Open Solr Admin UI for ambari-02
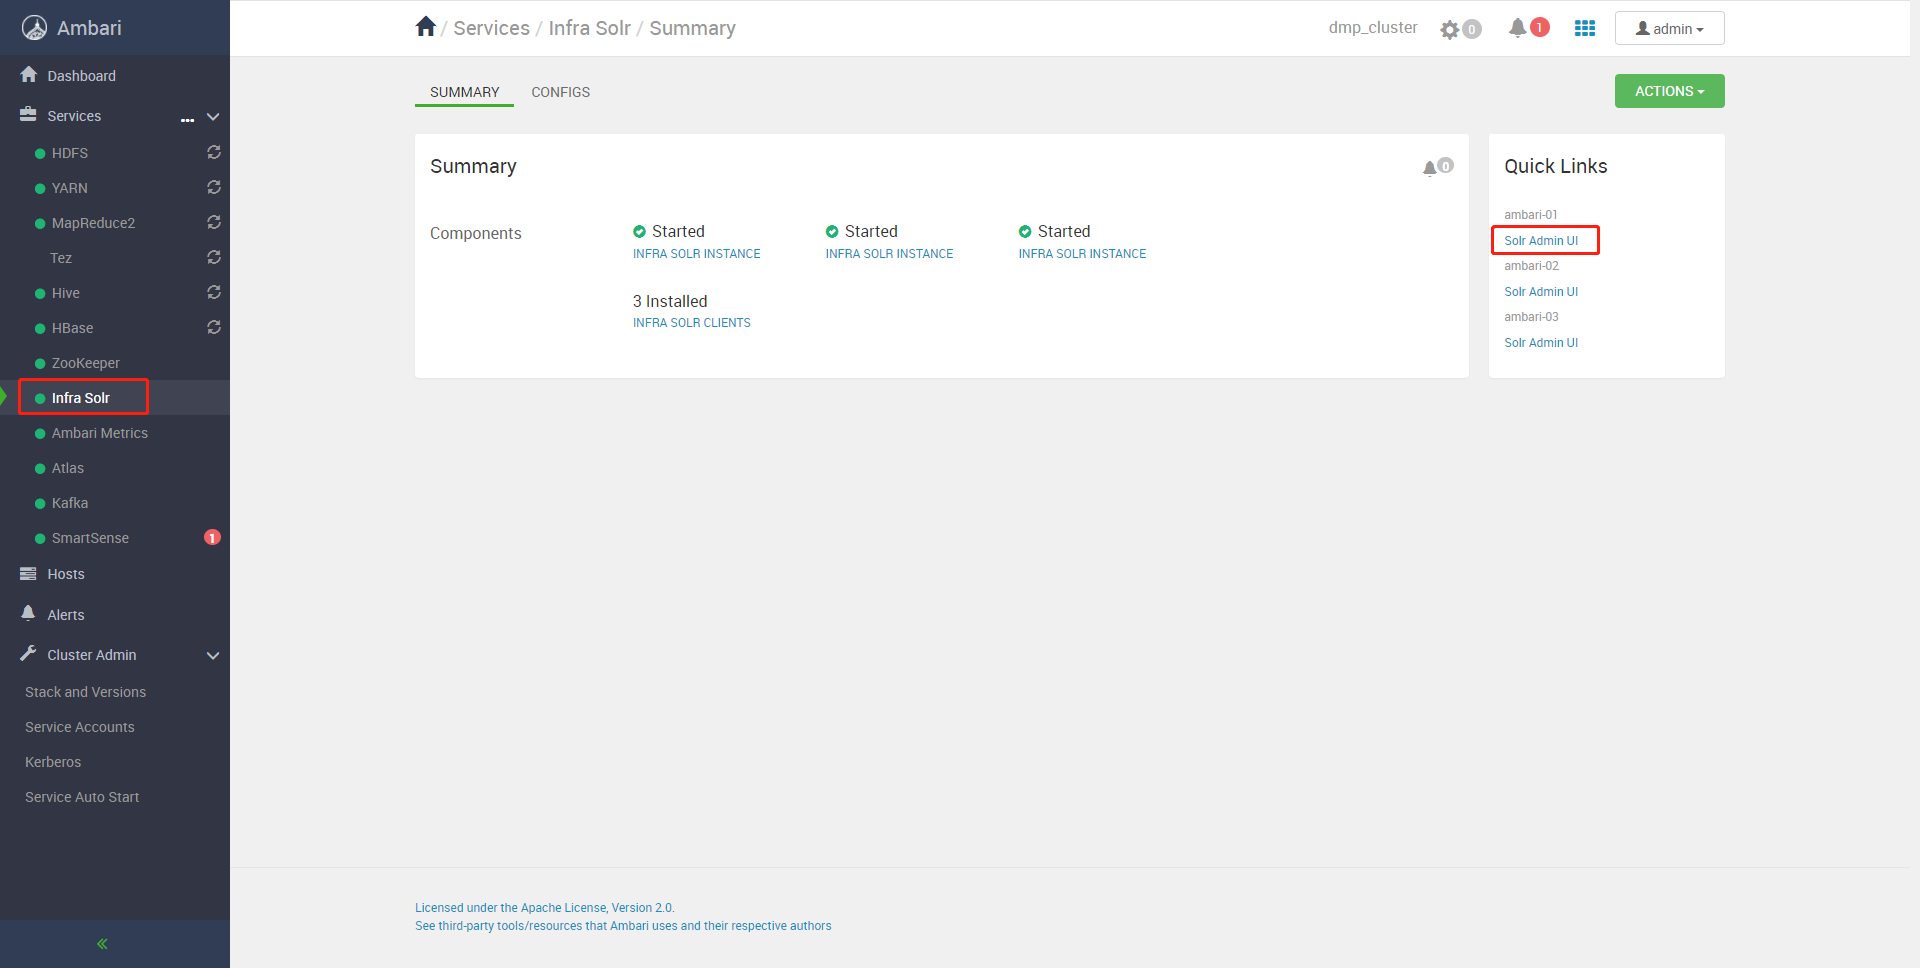The height and width of the screenshot is (968, 1920). point(1541,292)
